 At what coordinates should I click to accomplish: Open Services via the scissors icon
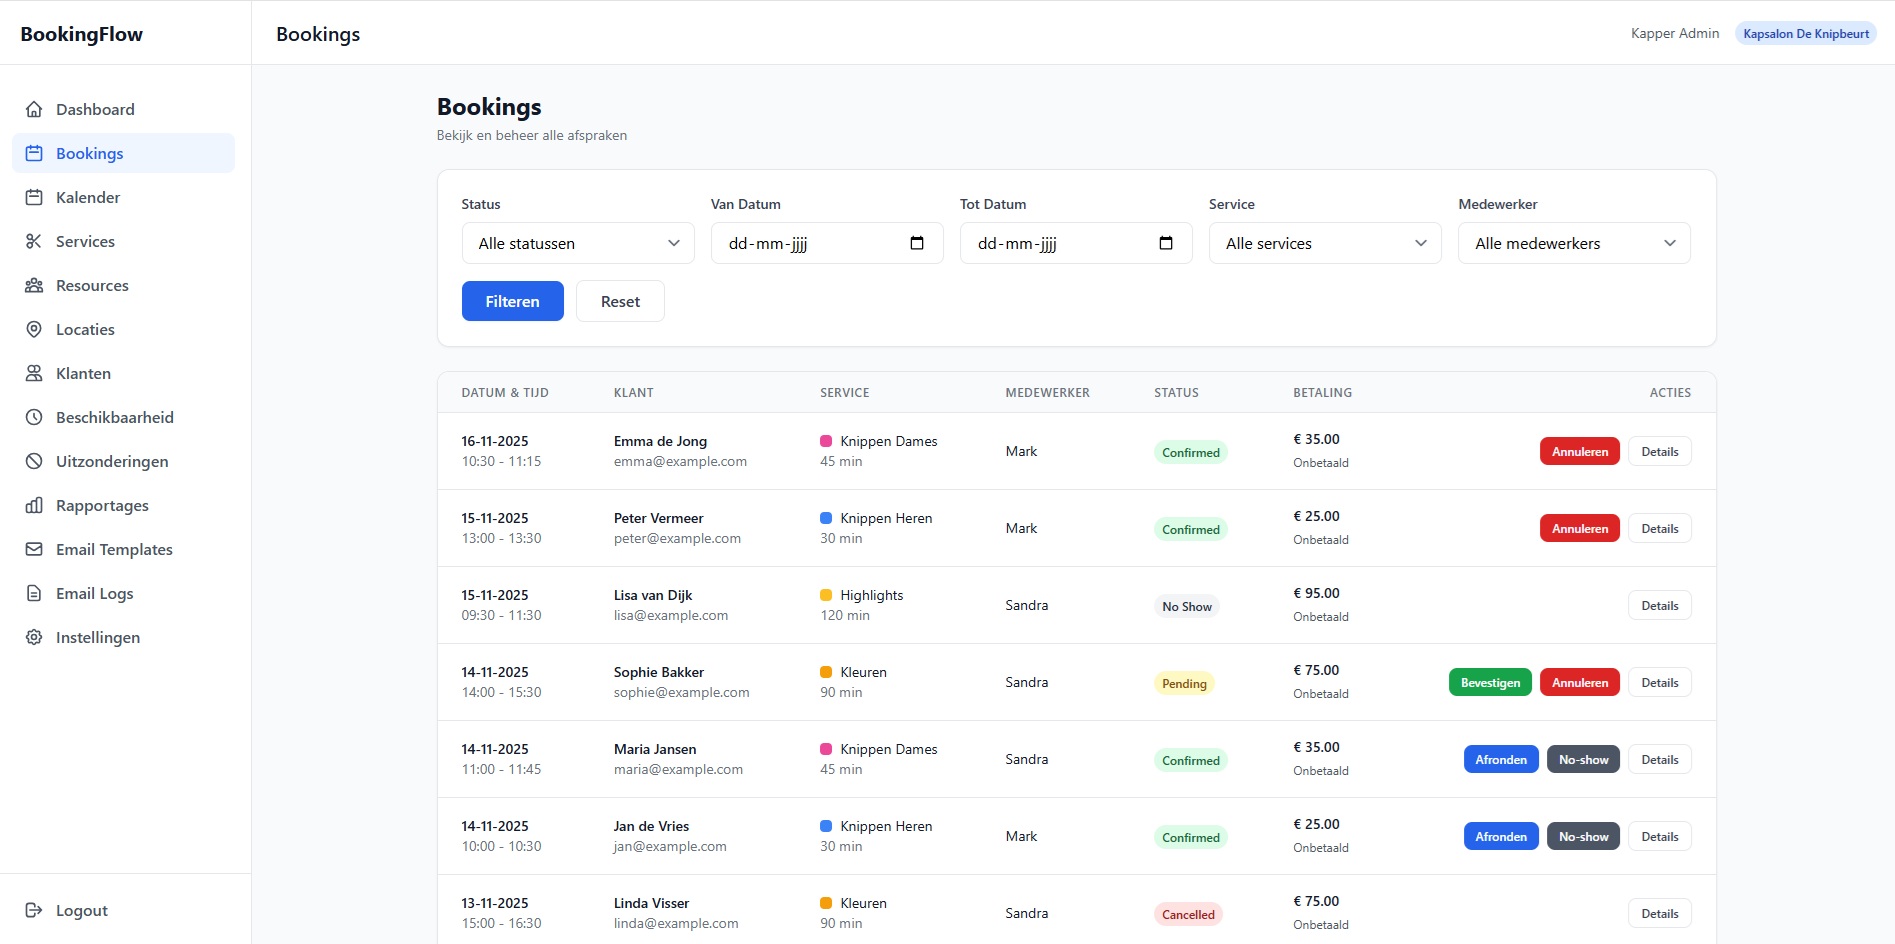(34, 241)
